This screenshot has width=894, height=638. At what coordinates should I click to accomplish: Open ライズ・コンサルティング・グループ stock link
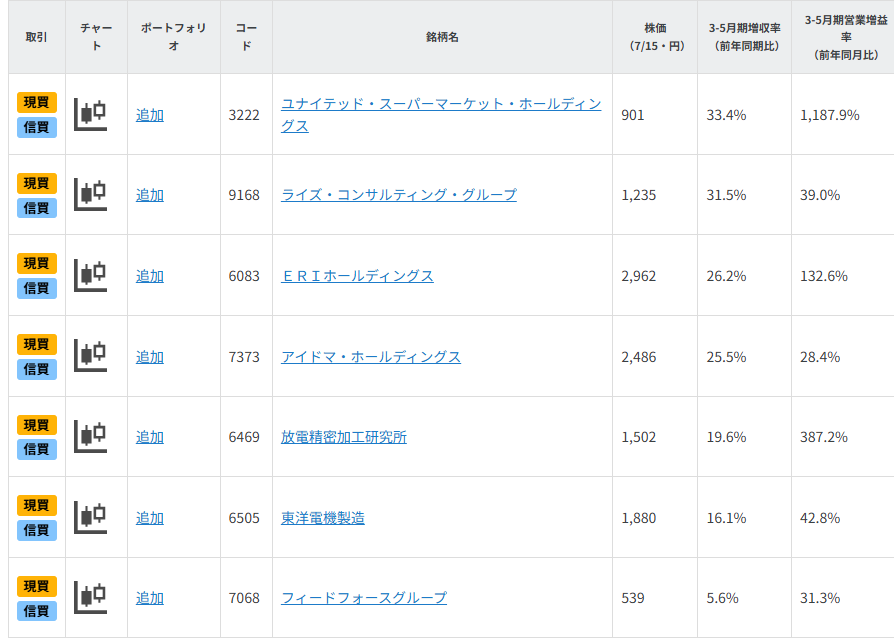click(x=399, y=195)
